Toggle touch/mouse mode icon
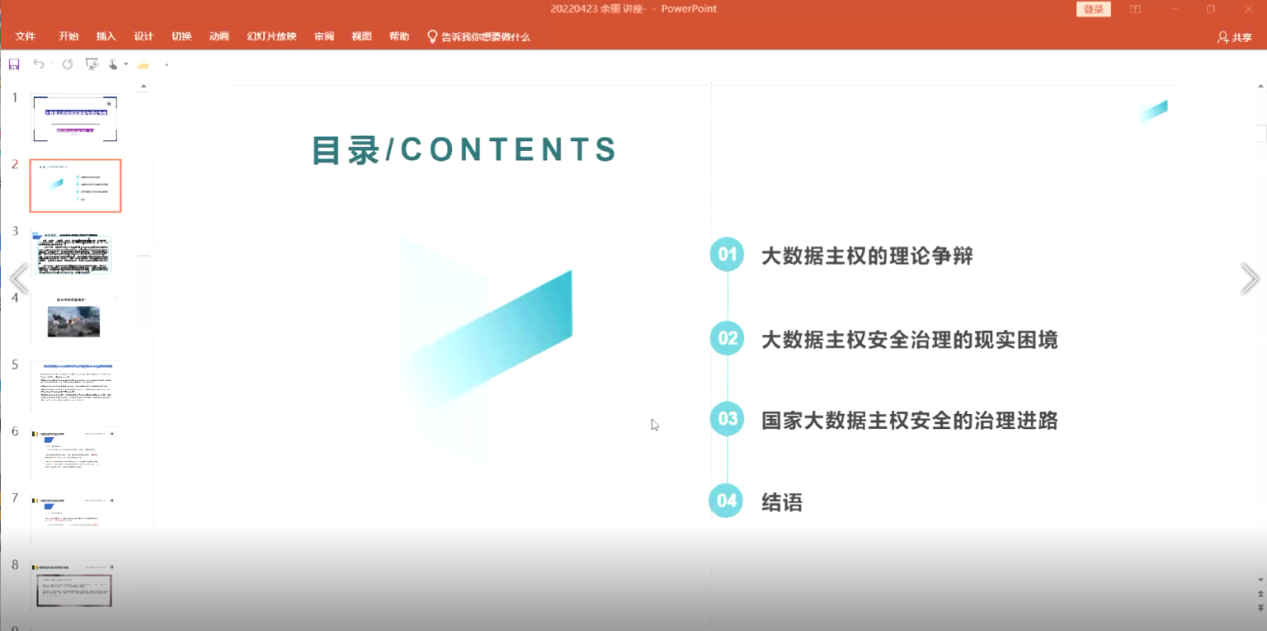 coord(113,64)
